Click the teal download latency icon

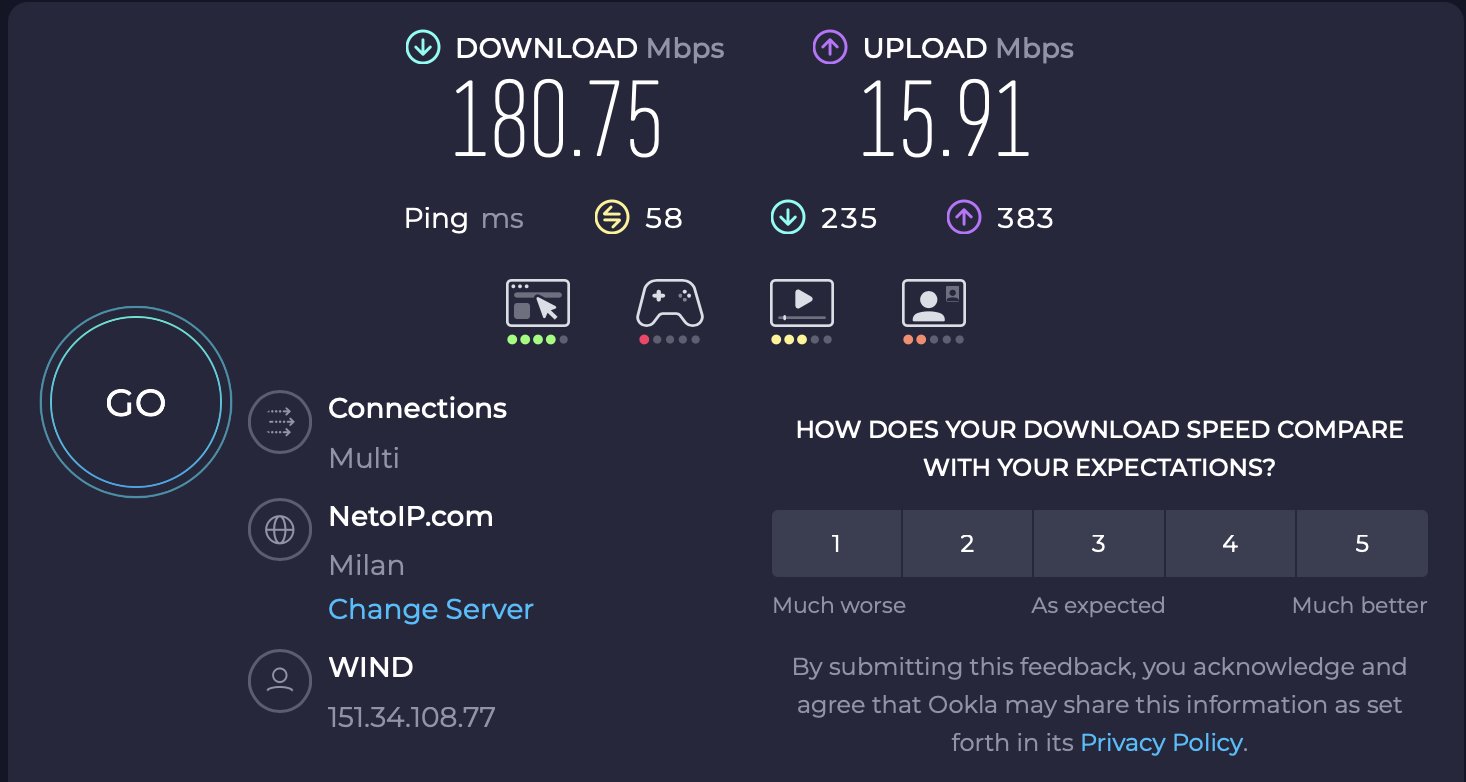pyautogui.click(x=788, y=218)
